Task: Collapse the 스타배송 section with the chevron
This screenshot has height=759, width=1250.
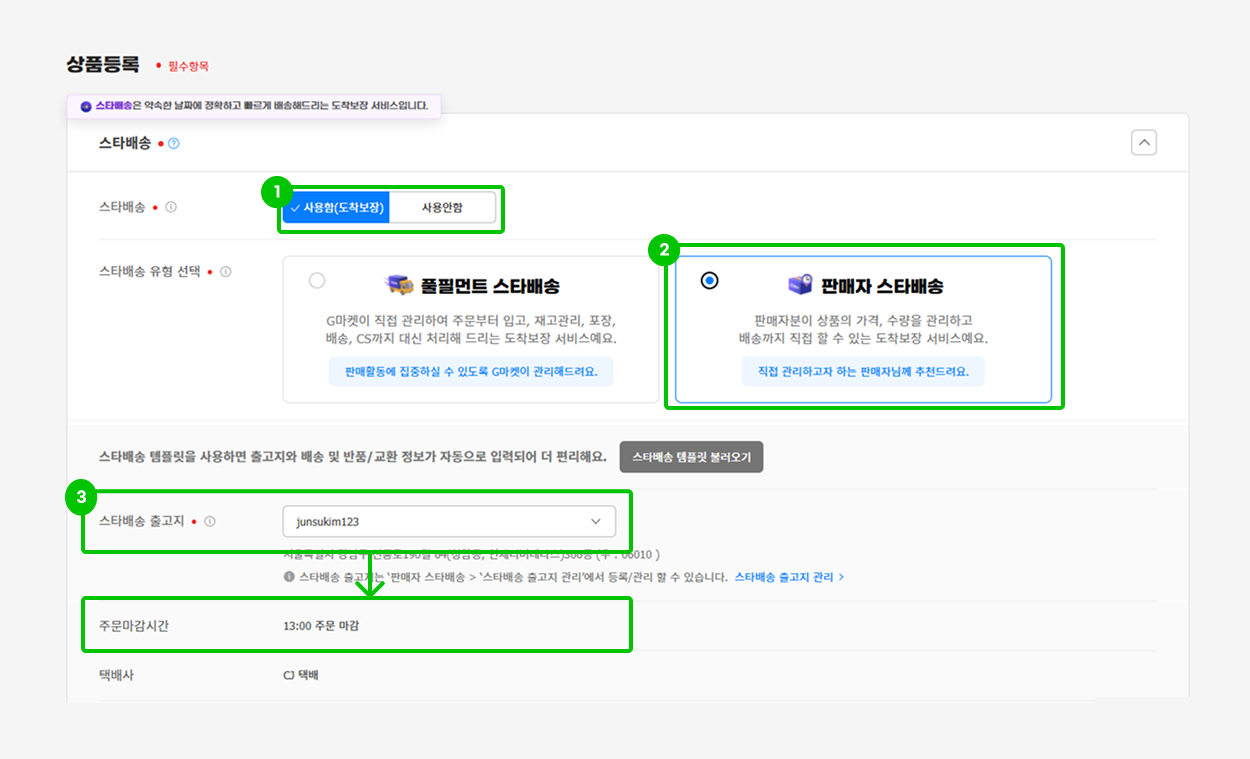Action: 1144,142
